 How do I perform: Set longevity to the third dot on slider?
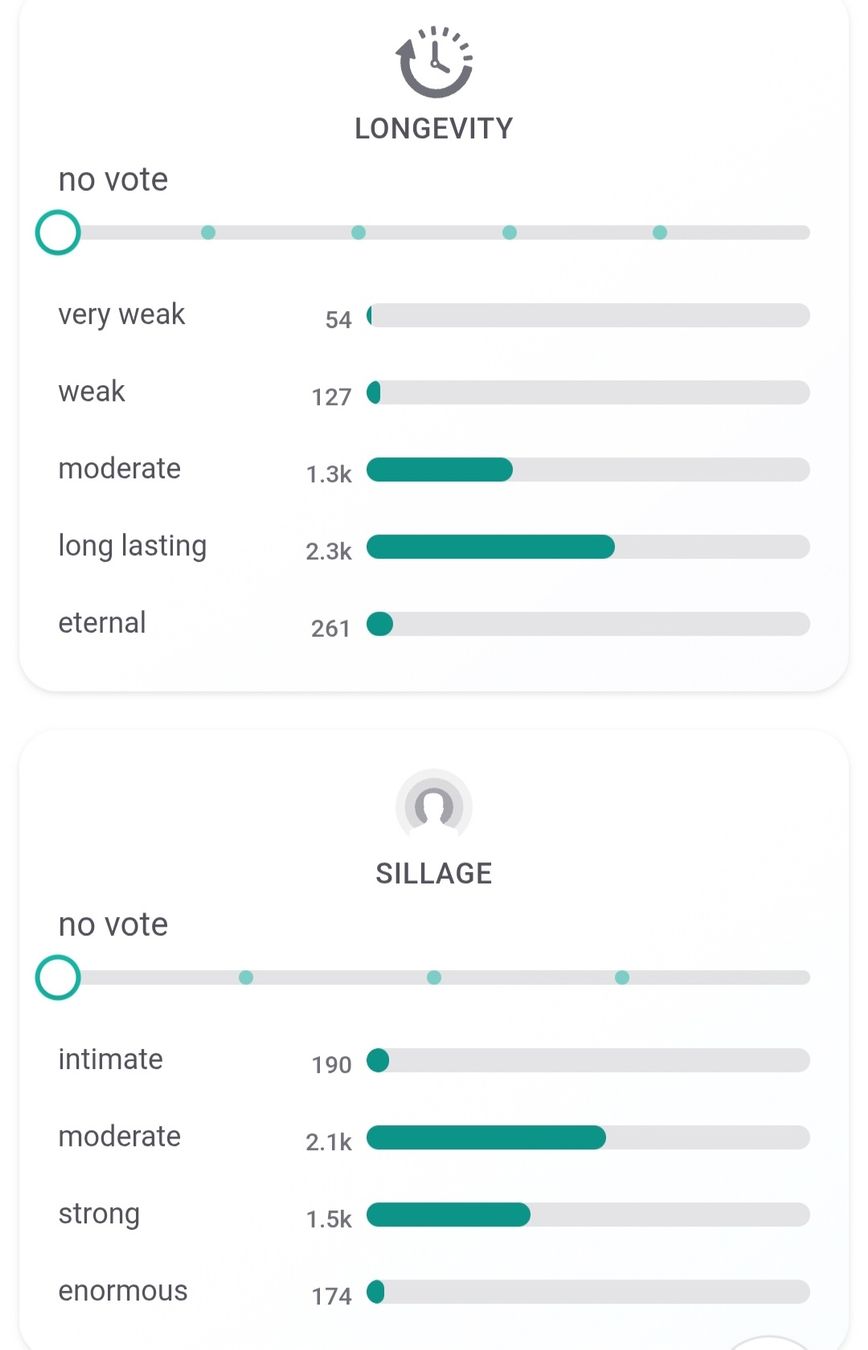pyautogui.click(x=509, y=232)
